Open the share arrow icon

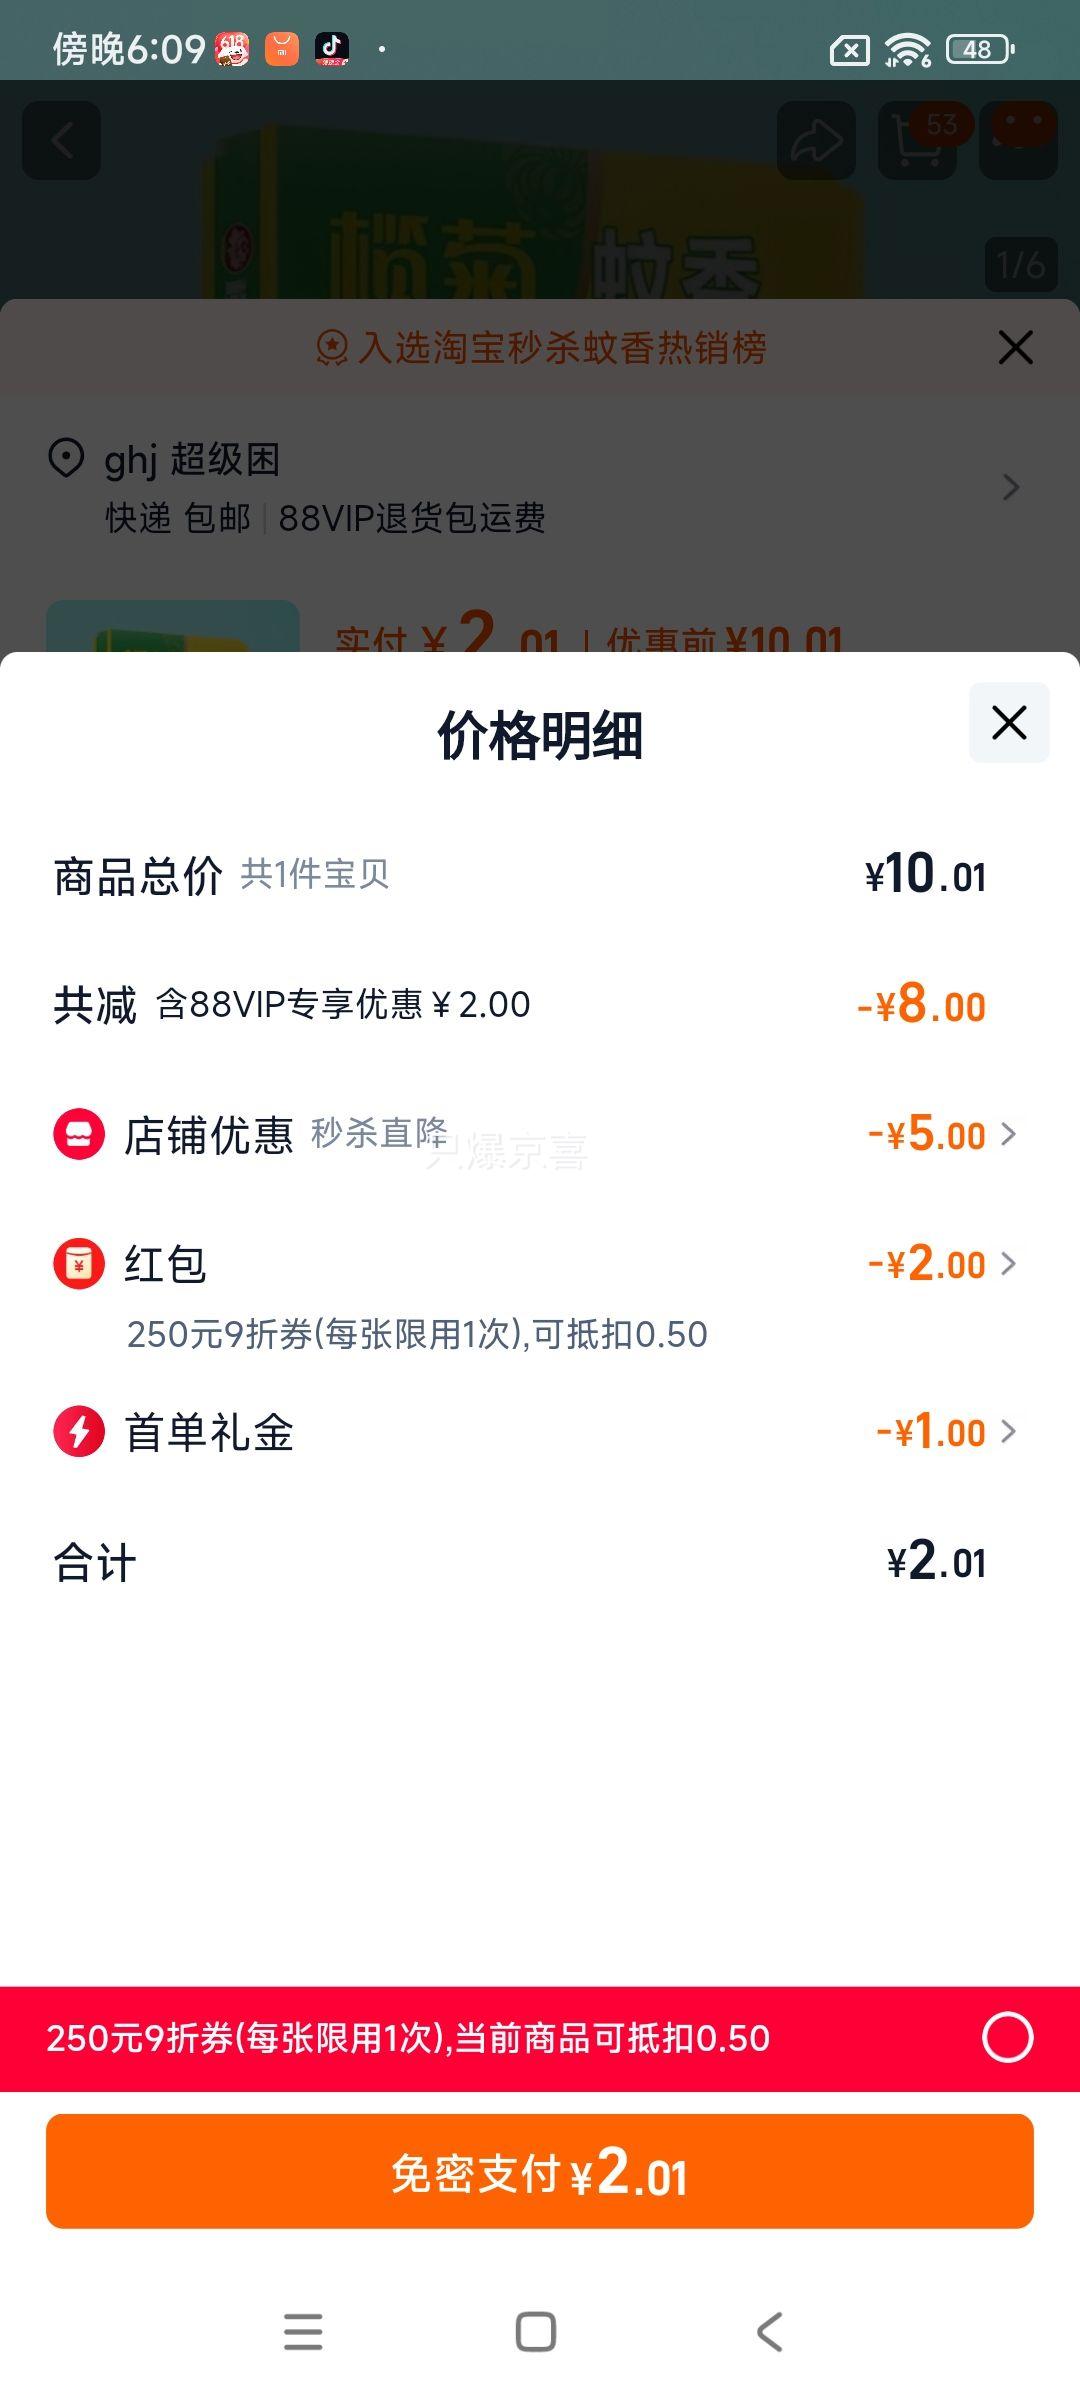coord(816,140)
